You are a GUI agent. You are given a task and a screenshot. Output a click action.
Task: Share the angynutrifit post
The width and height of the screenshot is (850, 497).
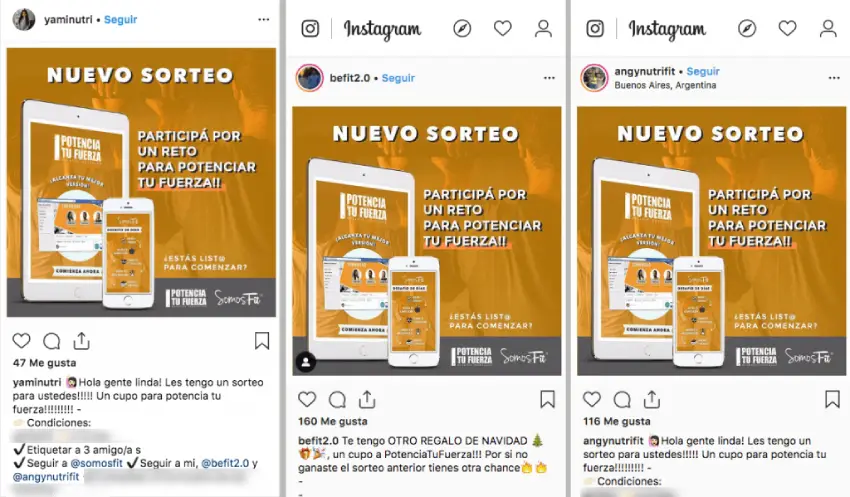(x=652, y=399)
